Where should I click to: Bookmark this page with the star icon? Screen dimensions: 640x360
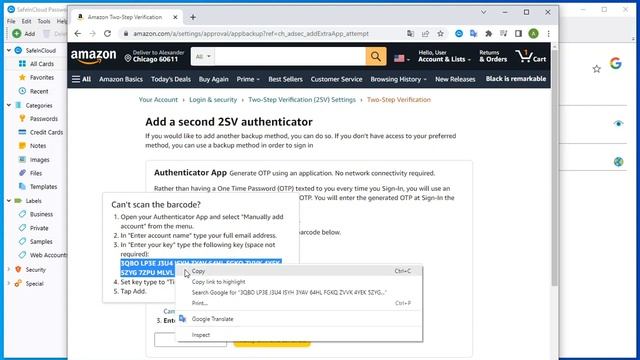click(440, 33)
